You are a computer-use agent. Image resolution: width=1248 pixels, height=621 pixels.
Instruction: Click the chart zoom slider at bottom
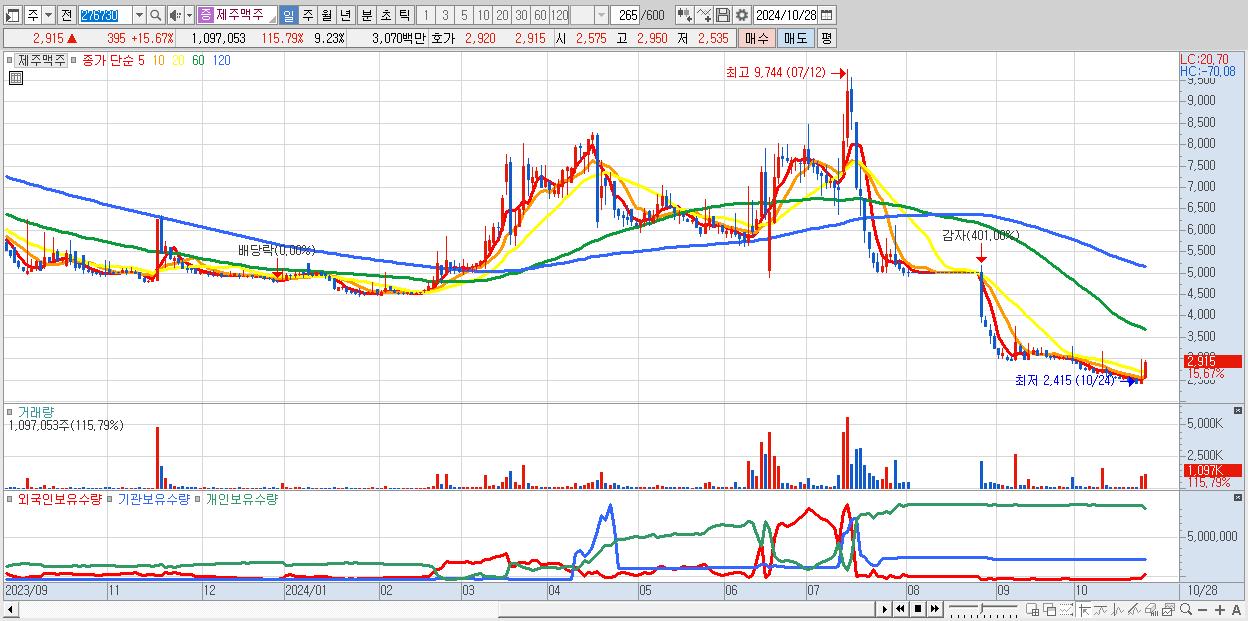(x=983, y=608)
